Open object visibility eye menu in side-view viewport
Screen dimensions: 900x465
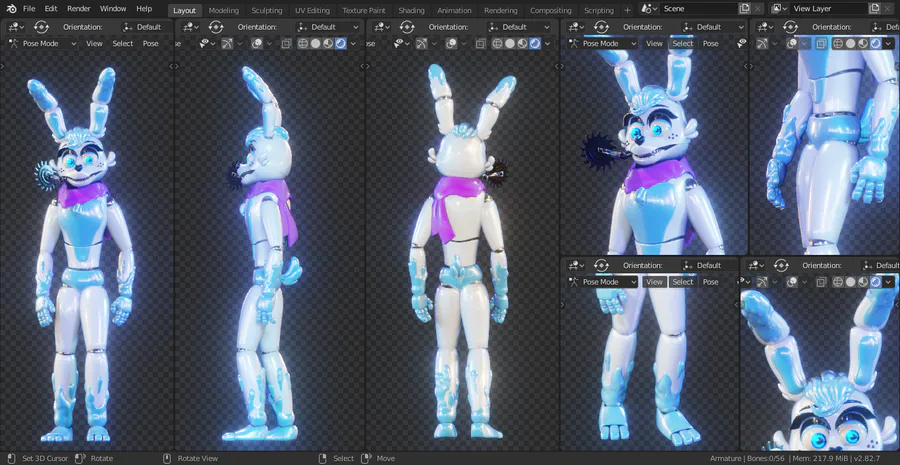(206, 44)
